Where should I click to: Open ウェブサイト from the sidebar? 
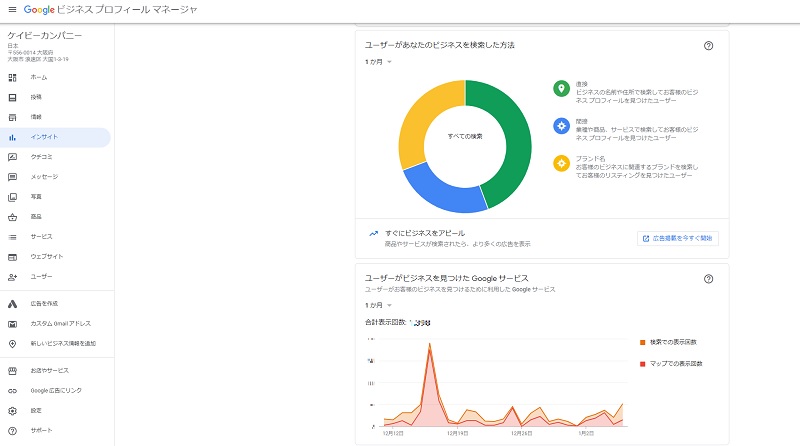(x=57, y=257)
